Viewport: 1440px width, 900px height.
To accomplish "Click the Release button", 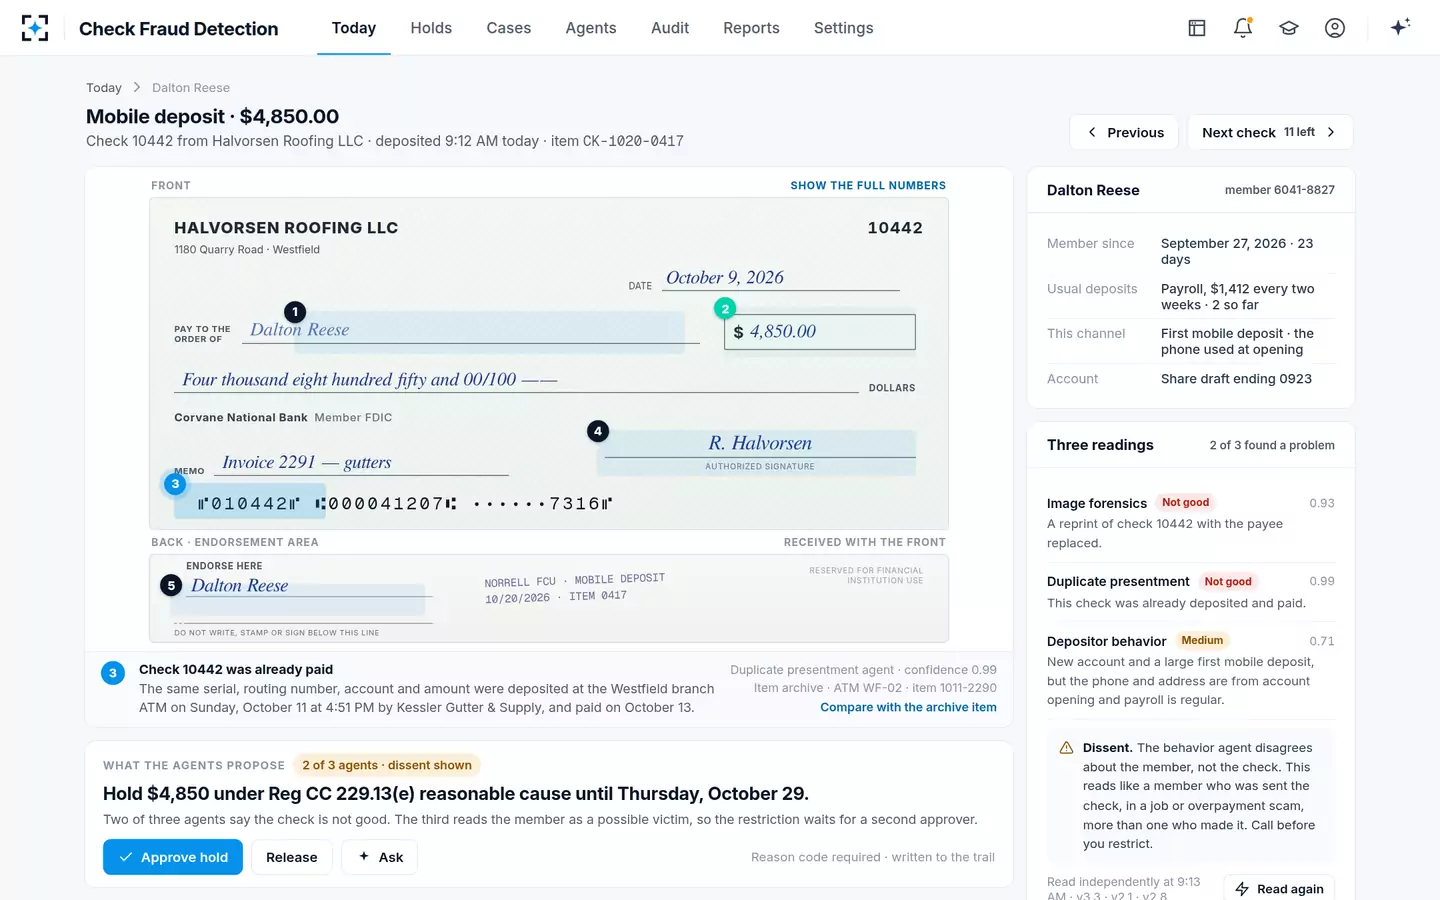I will (292, 857).
